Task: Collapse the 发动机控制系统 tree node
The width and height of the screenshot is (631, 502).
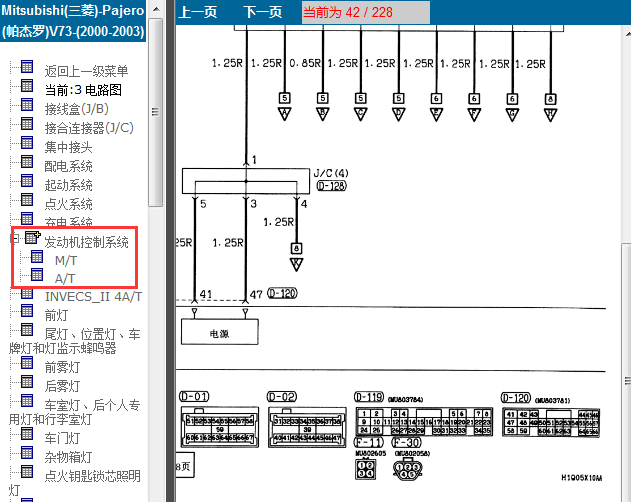Action: (15, 238)
